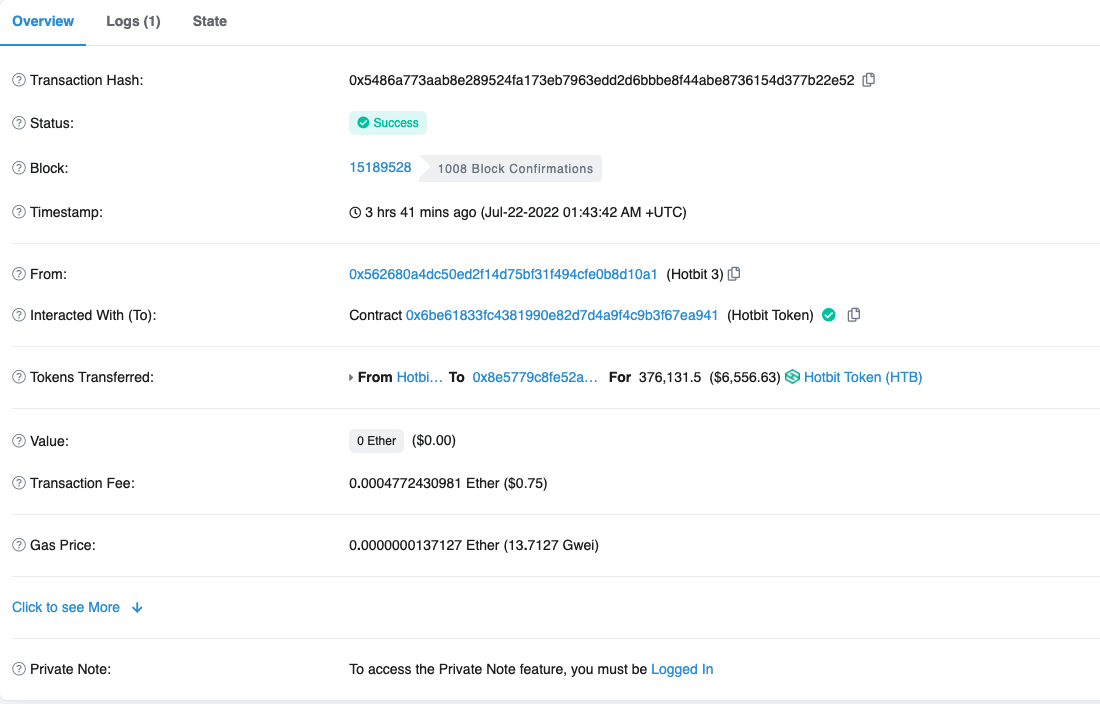Click help icon next to Gas Price

coord(19,545)
